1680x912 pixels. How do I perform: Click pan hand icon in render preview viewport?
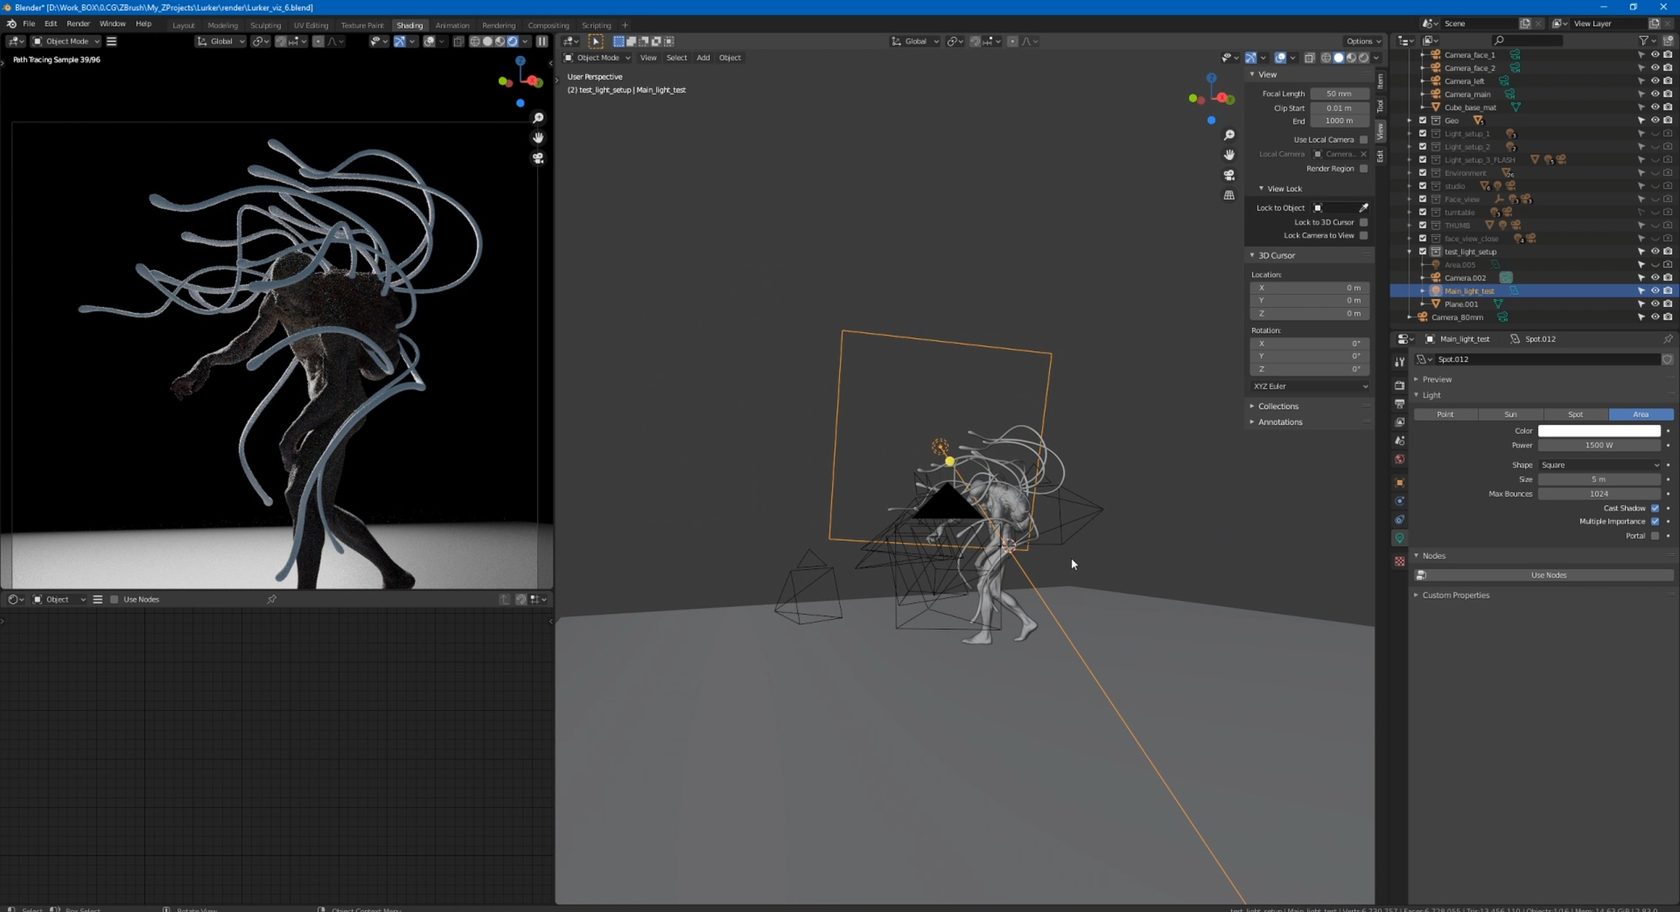538,138
